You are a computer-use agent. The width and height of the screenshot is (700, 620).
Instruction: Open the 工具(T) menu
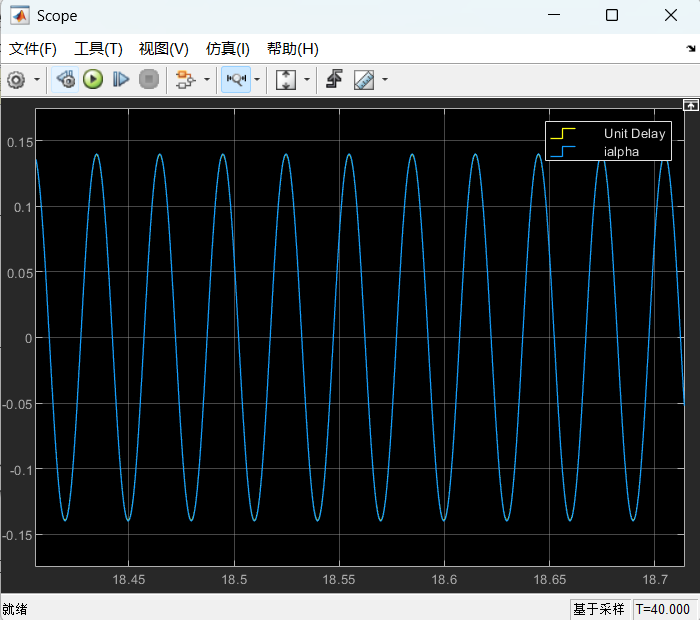(x=98, y=49)
